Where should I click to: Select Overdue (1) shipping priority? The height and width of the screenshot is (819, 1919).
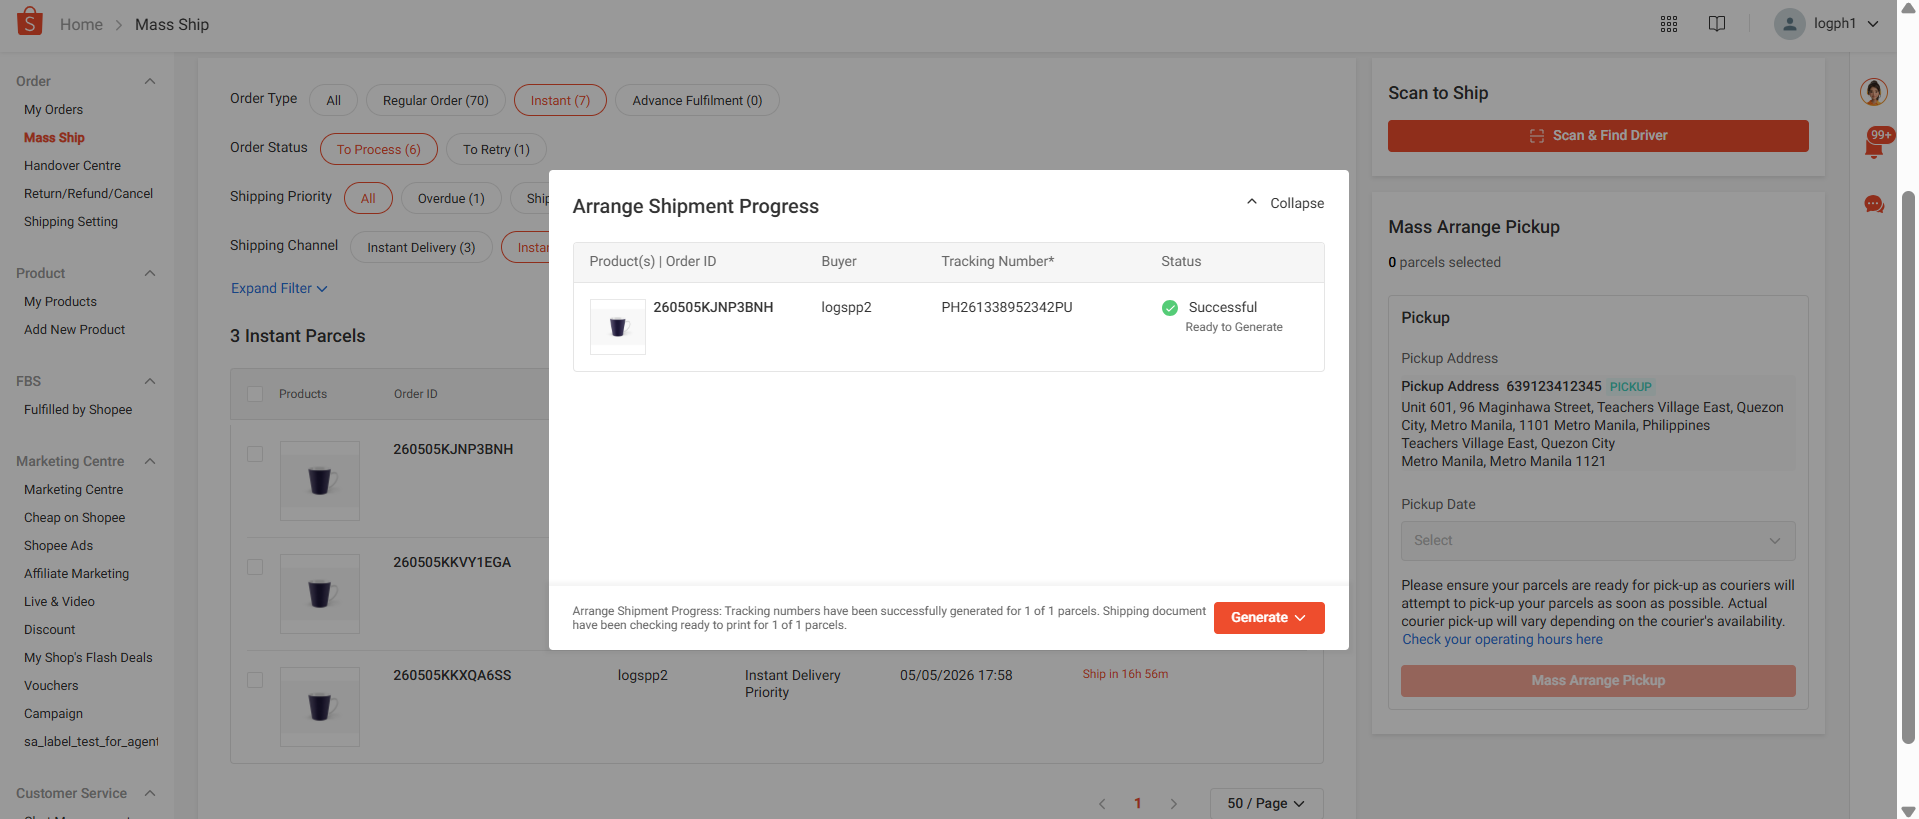(451, 198)
